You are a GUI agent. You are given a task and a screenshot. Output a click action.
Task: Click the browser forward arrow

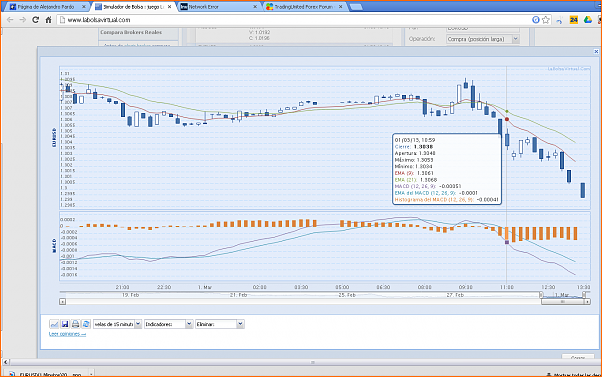tap(23, 20)
